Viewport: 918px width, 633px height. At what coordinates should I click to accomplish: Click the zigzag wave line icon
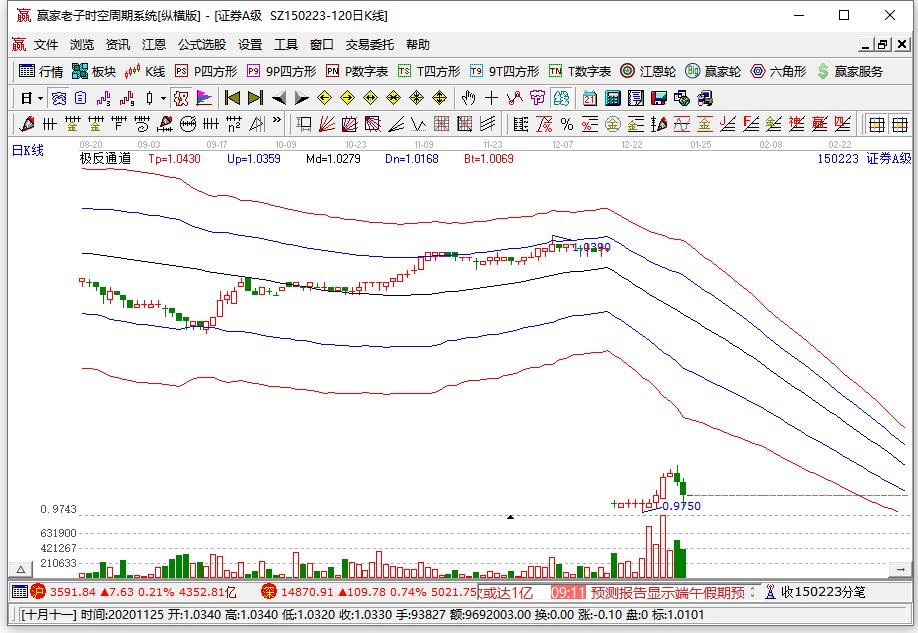tap(419, 124)
